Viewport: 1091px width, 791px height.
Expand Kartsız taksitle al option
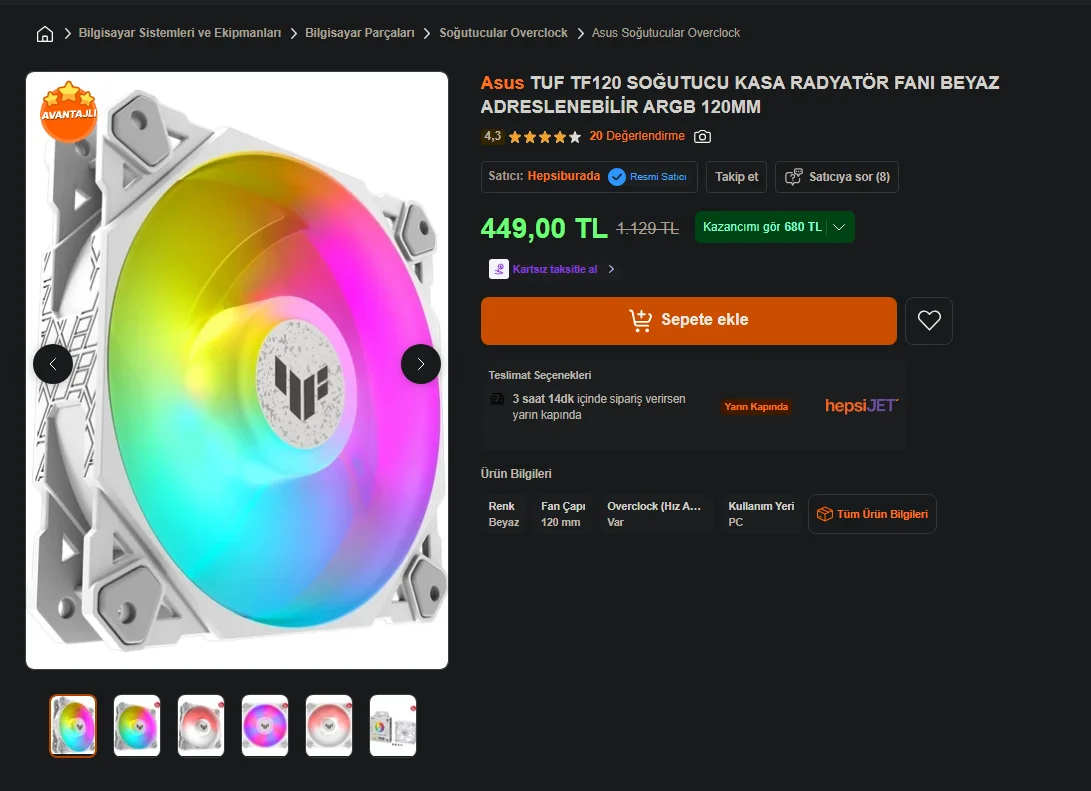(552, 269)
